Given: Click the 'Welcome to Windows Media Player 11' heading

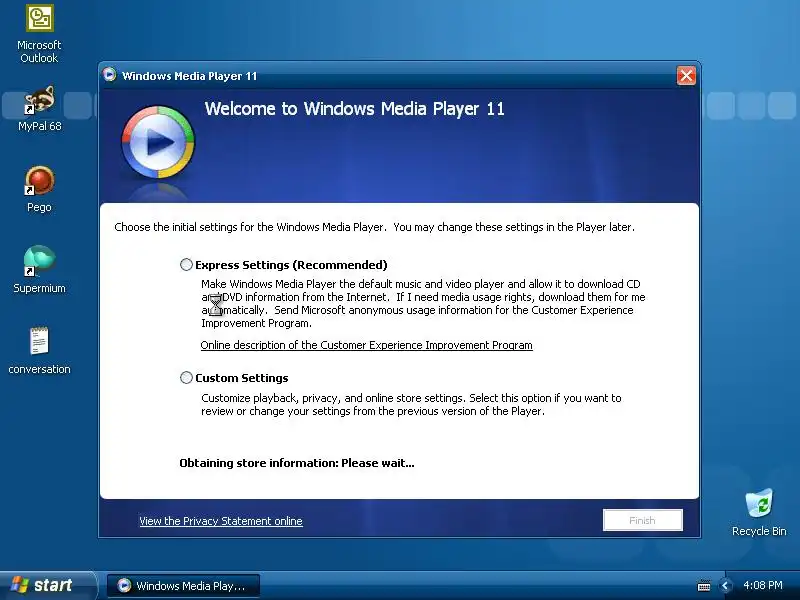Looking at the screenshot, I should (x=354, y=109).
